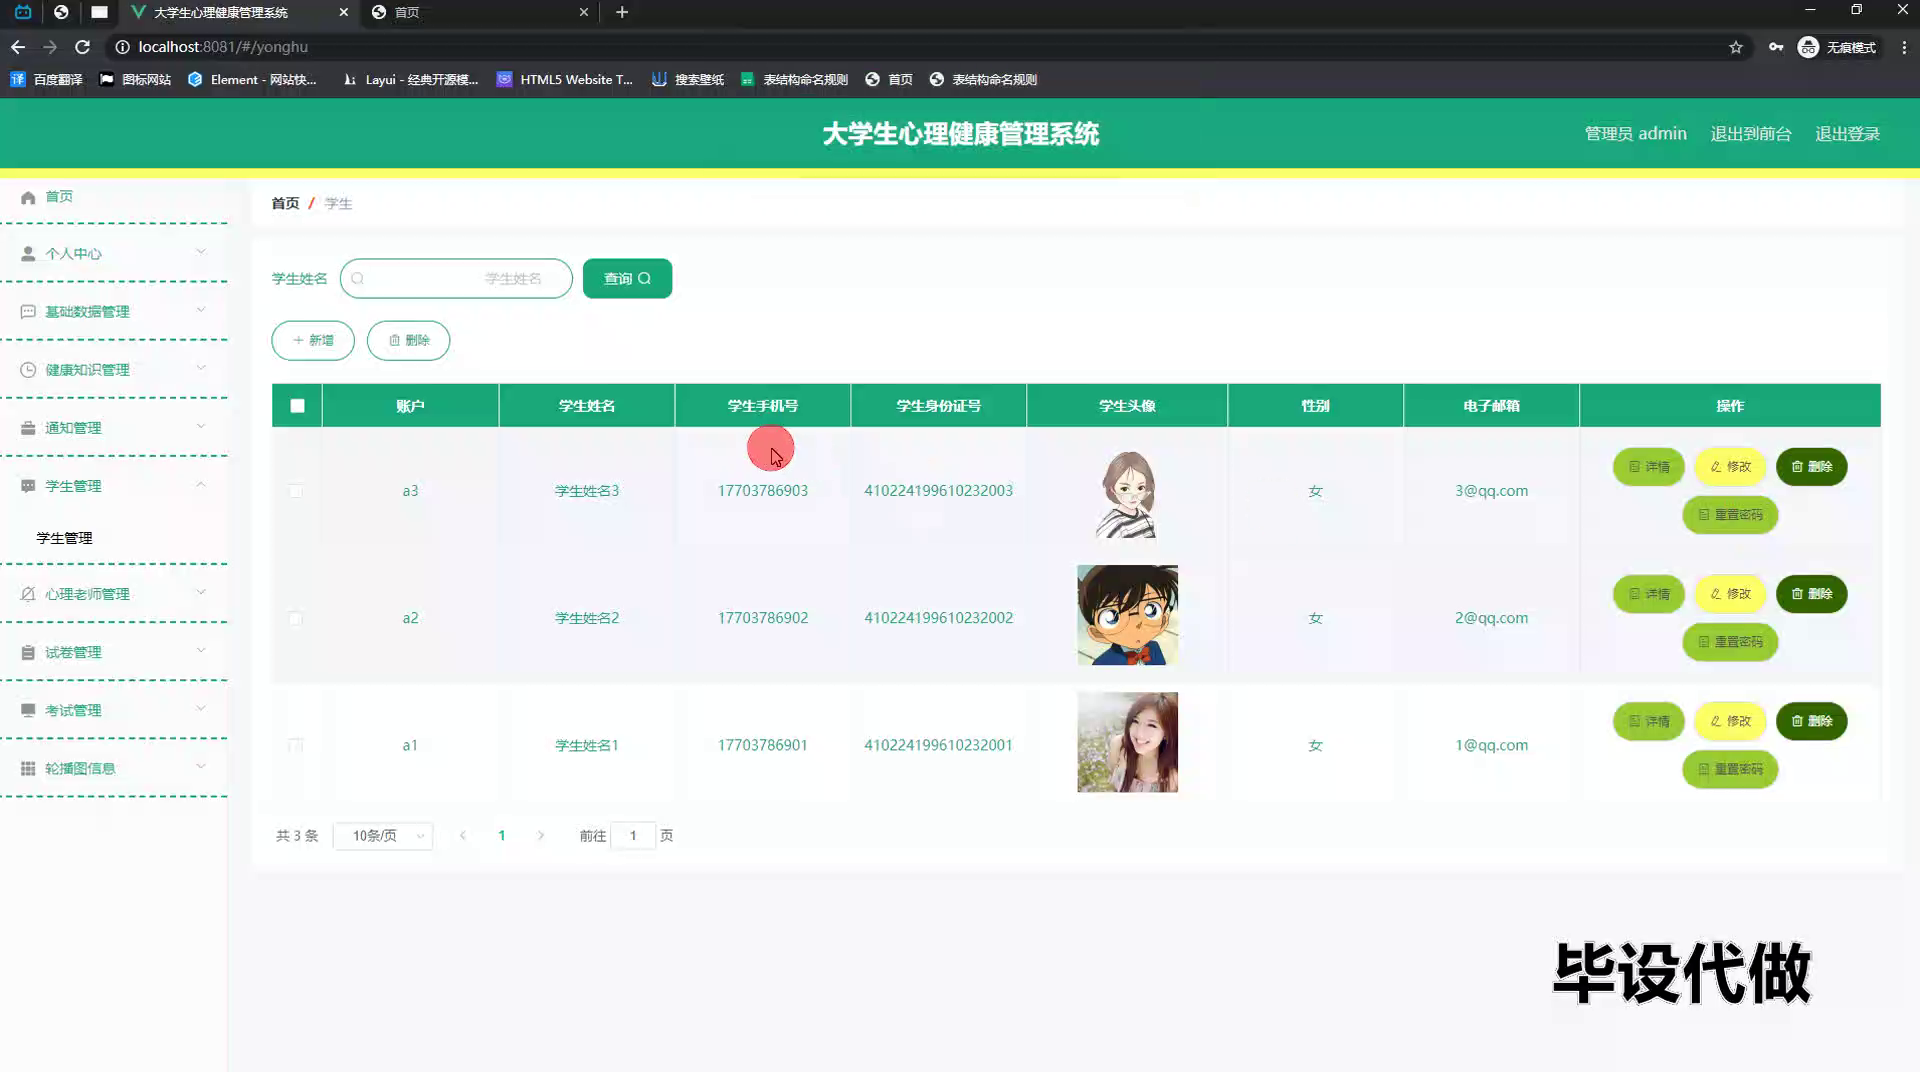Screen dimensions: 1920x1072
Task: Click the 试卷管理 clipboard icon
Action: coord(28,652)
